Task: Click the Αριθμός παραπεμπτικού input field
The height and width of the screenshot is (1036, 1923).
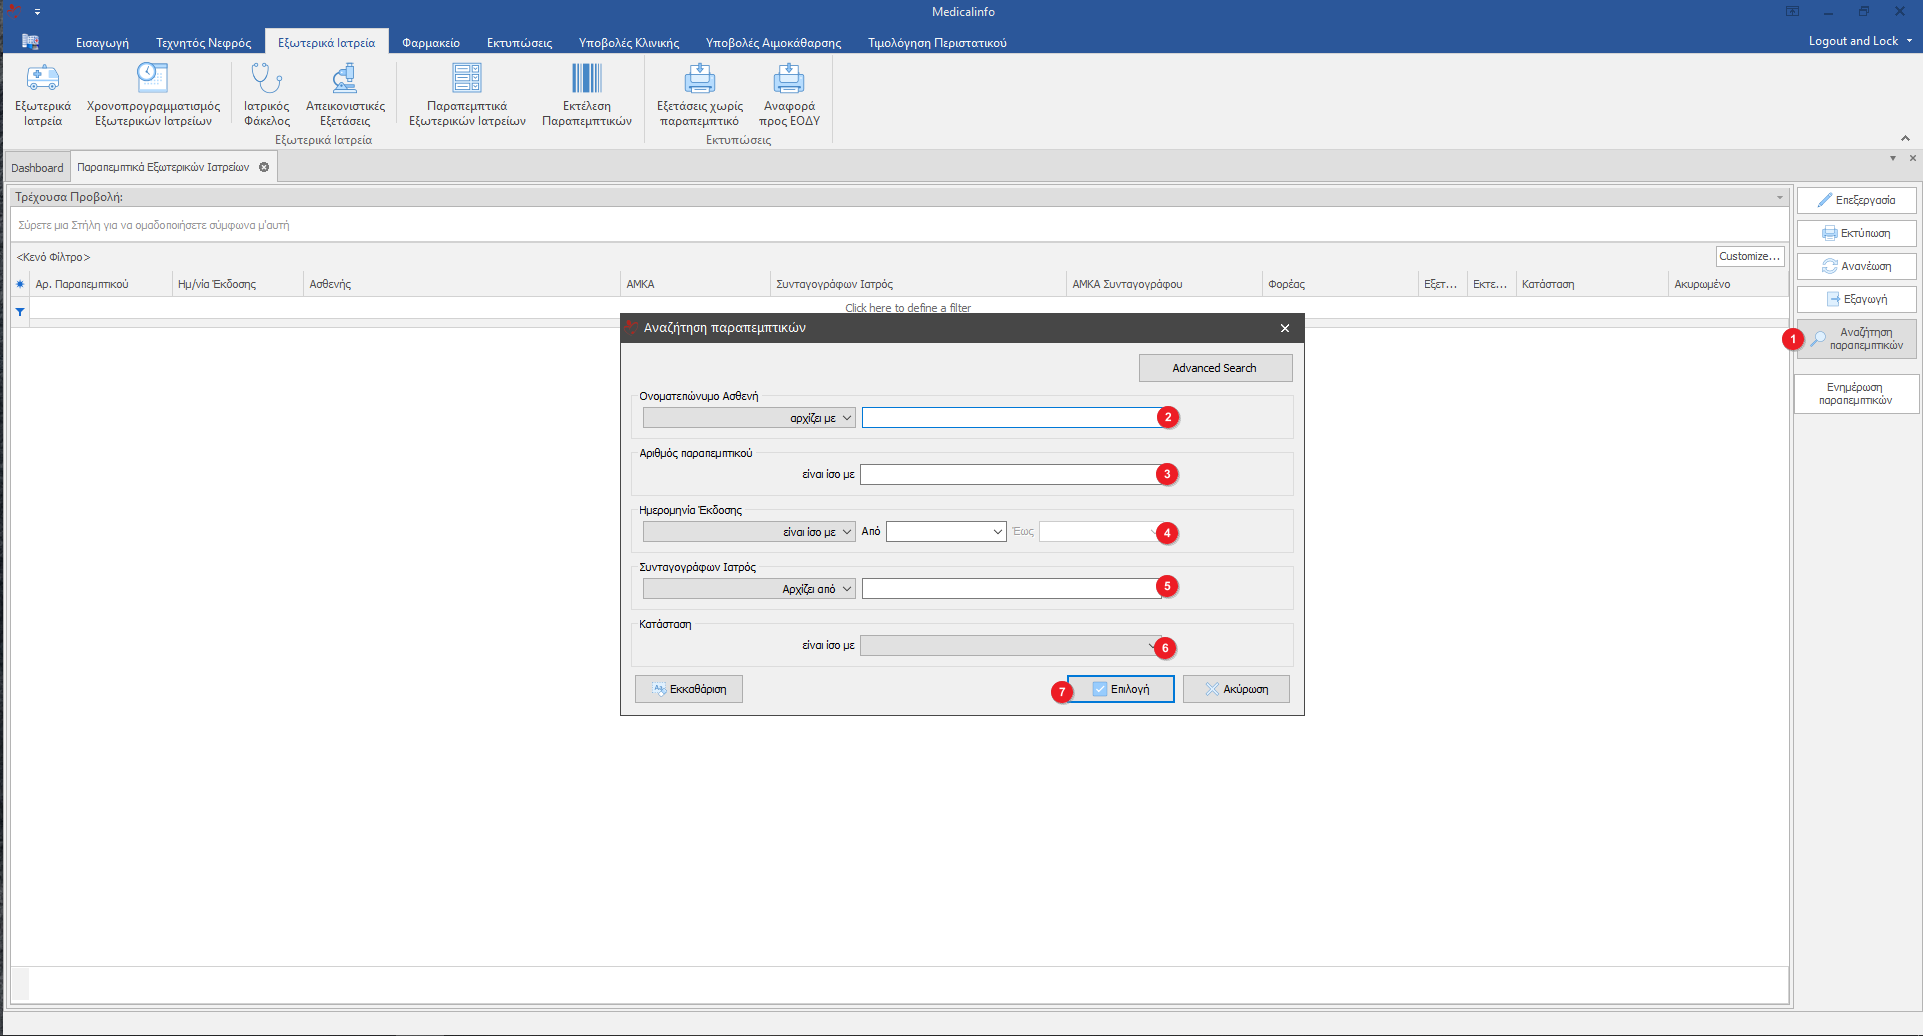Action: [1010, 475]
